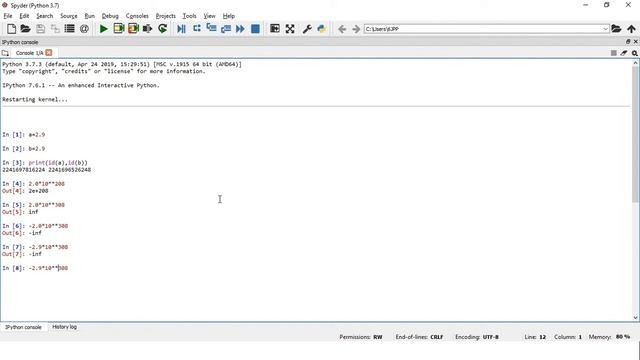Screen dimensions: 640x360
Task: Click the browse tabs icon left of Console 1/A
Action: [x=5, y=53]
